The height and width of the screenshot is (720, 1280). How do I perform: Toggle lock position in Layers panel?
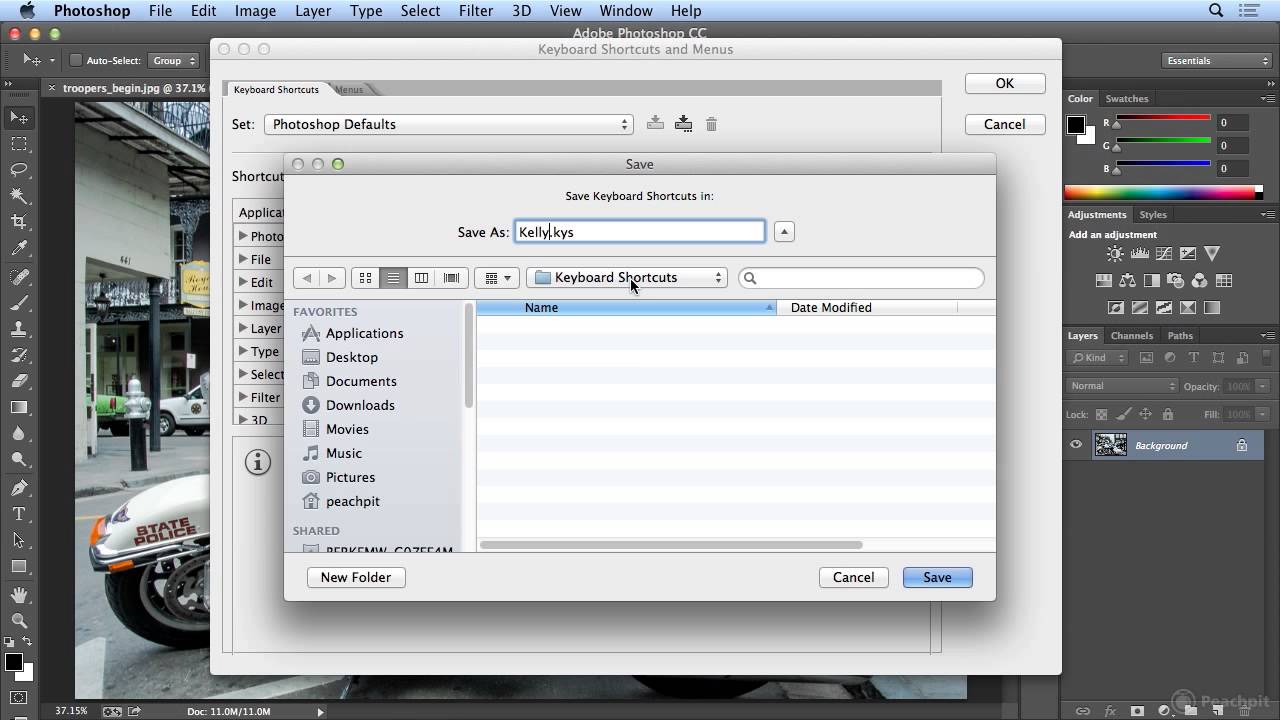(x=1145, y=414)
